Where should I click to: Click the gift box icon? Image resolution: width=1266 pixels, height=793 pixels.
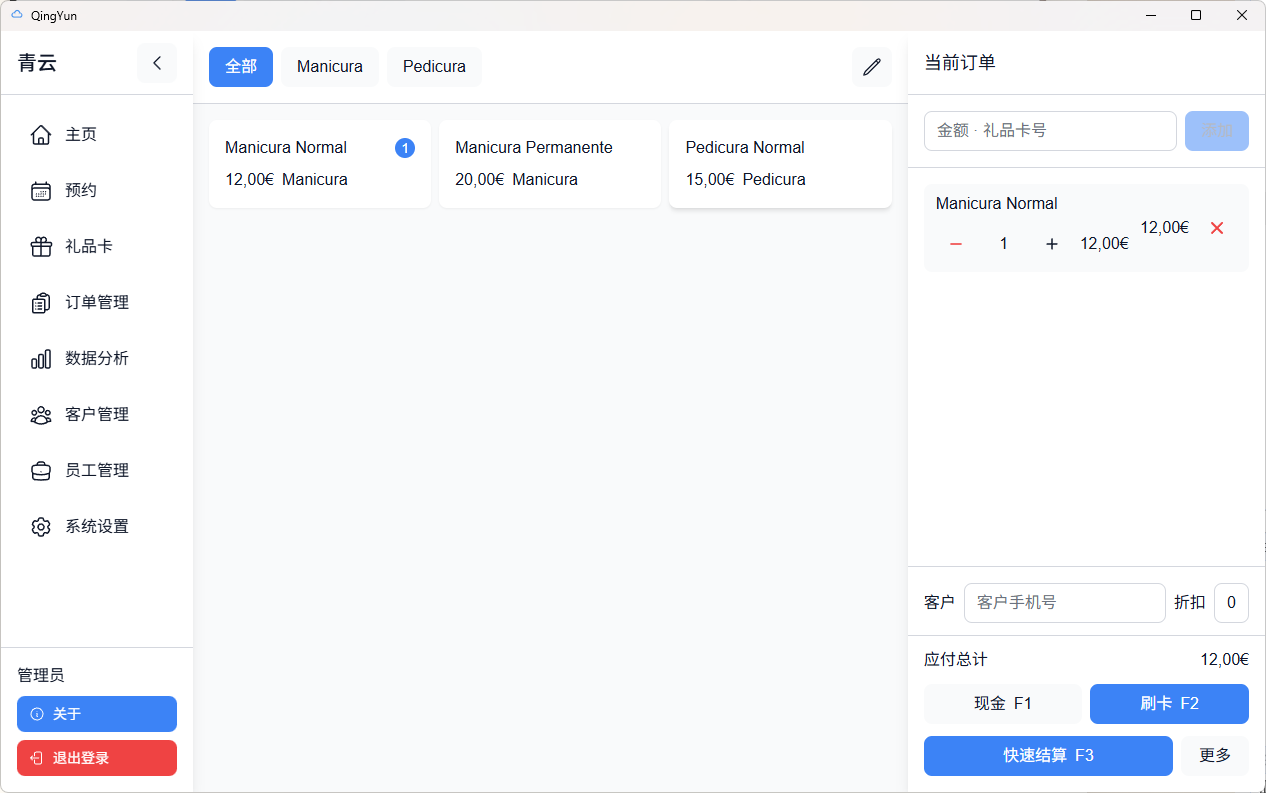tap(41, 247)
